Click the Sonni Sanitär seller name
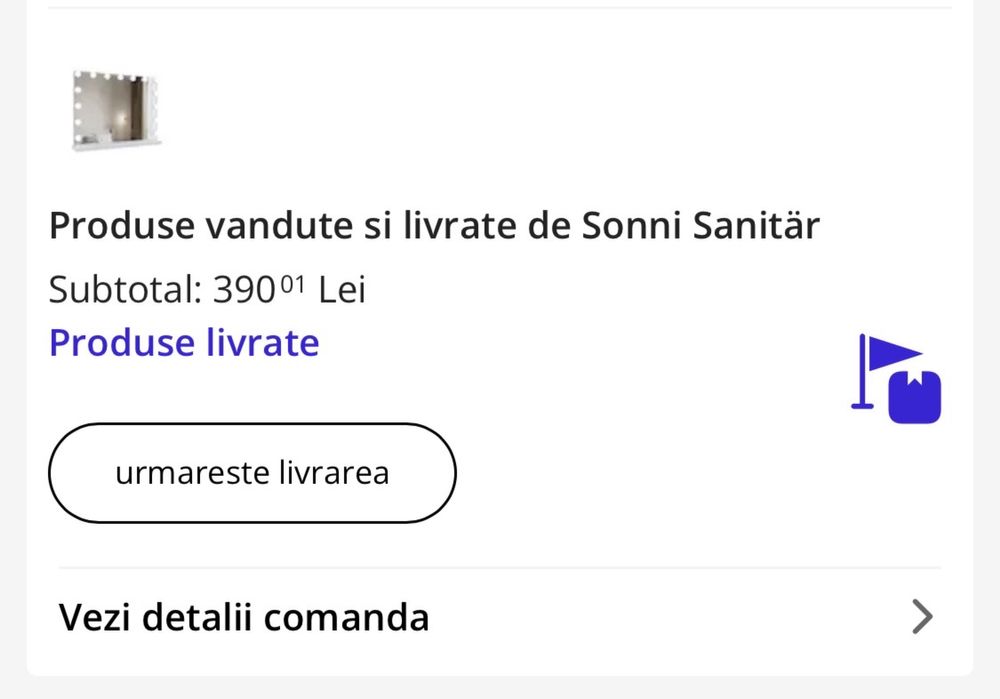This screenshot has height=699, width=1000. pyautogui.click(x=701, y=227)
